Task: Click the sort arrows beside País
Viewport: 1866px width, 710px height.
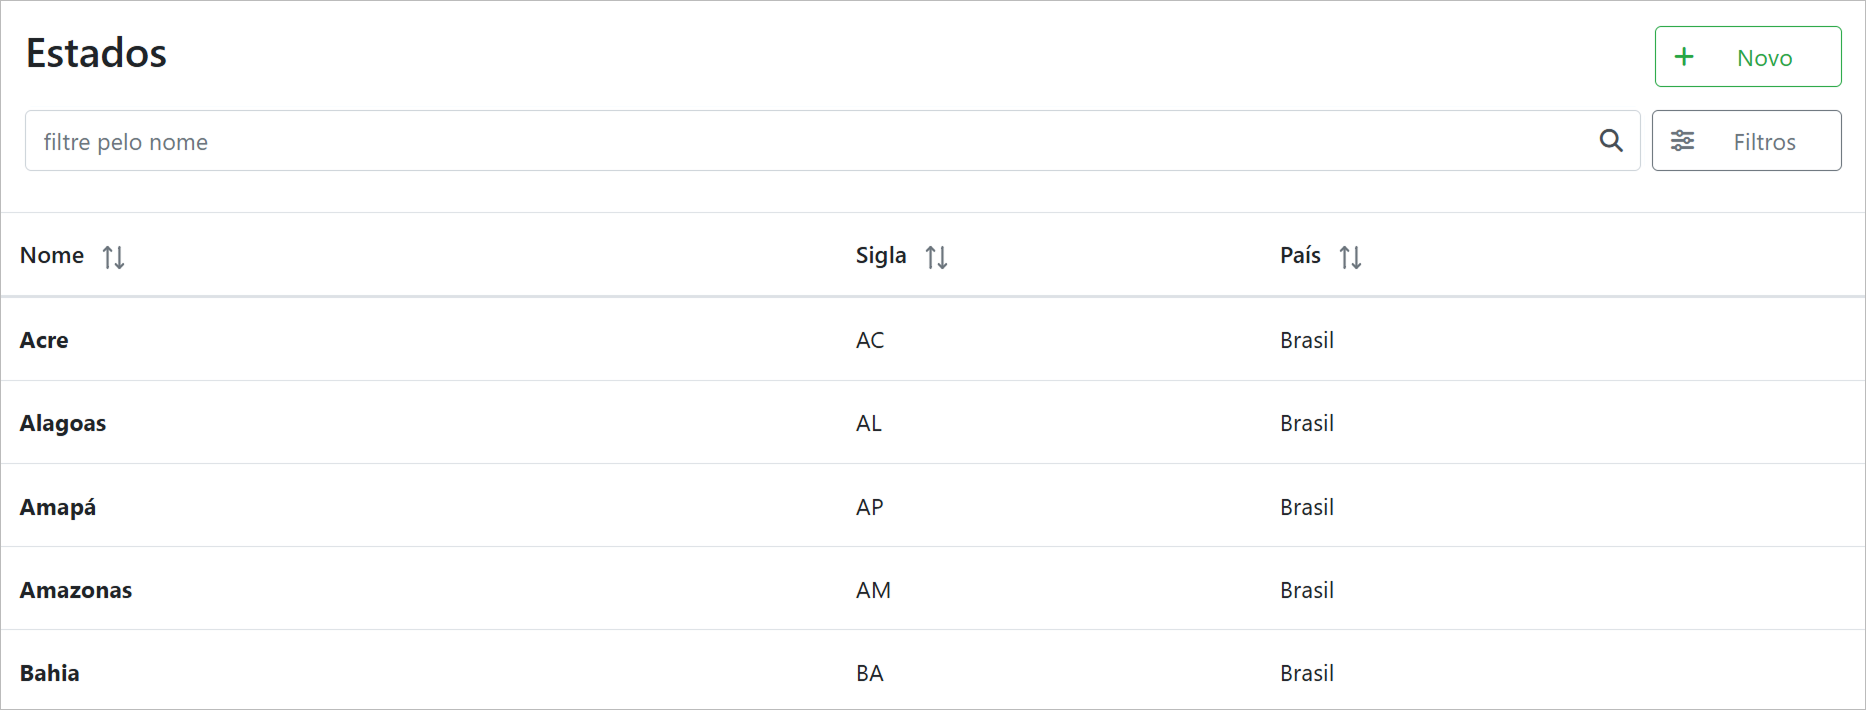Action: click(x=1350, y=257)
